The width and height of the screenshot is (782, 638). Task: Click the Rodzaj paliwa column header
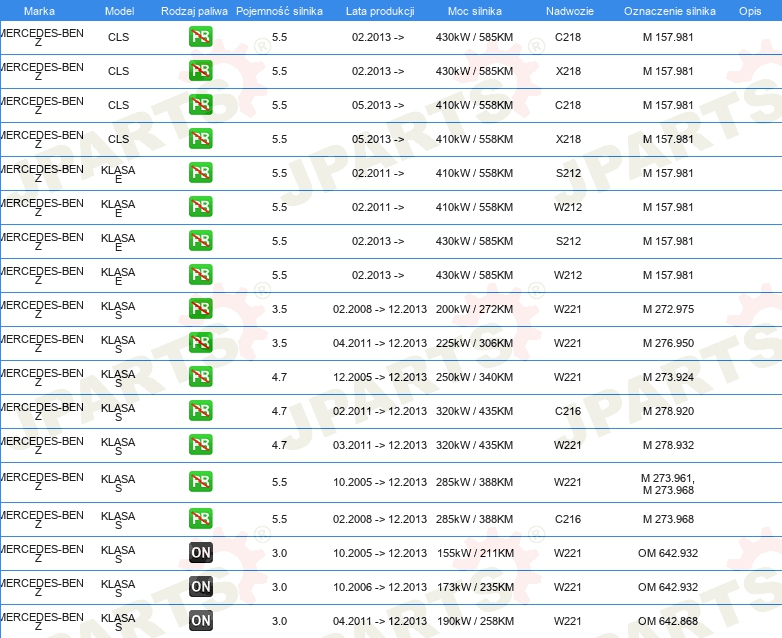(x=194, y=11)
